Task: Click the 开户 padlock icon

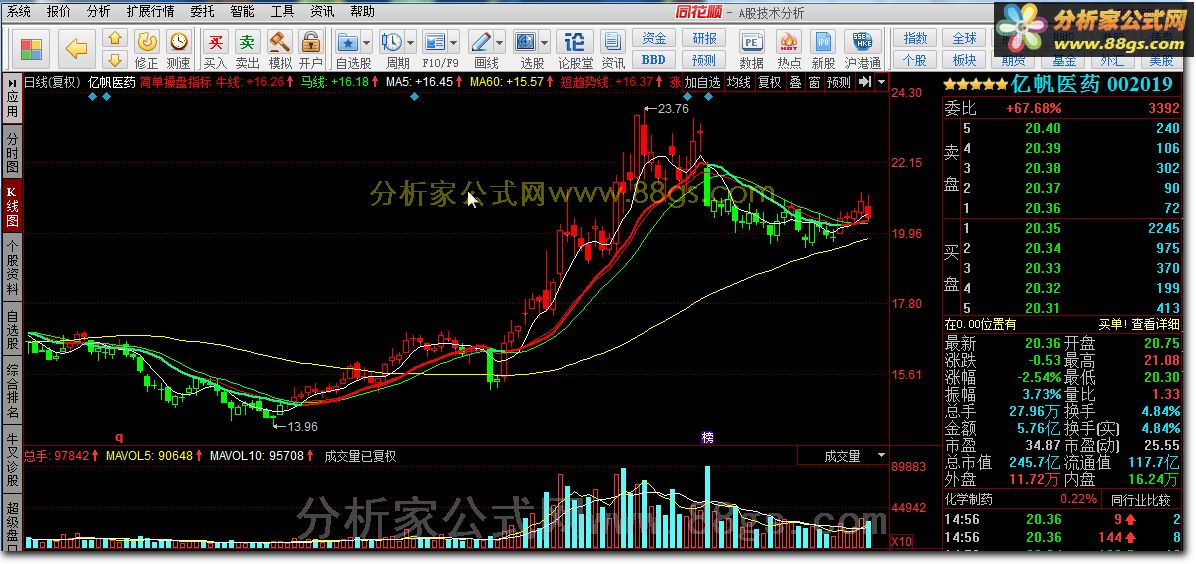Action: coord(310,42)
